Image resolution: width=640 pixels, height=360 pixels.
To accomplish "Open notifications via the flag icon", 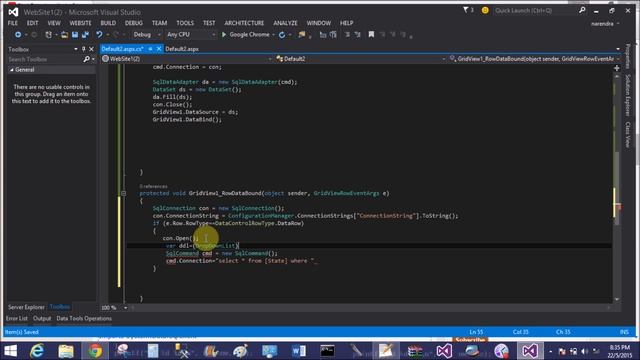I will (466, 10).
